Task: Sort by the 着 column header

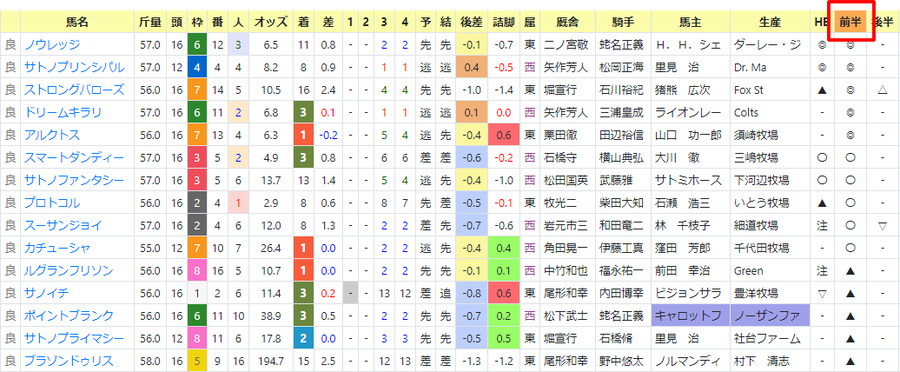Action: coord(304,22)
